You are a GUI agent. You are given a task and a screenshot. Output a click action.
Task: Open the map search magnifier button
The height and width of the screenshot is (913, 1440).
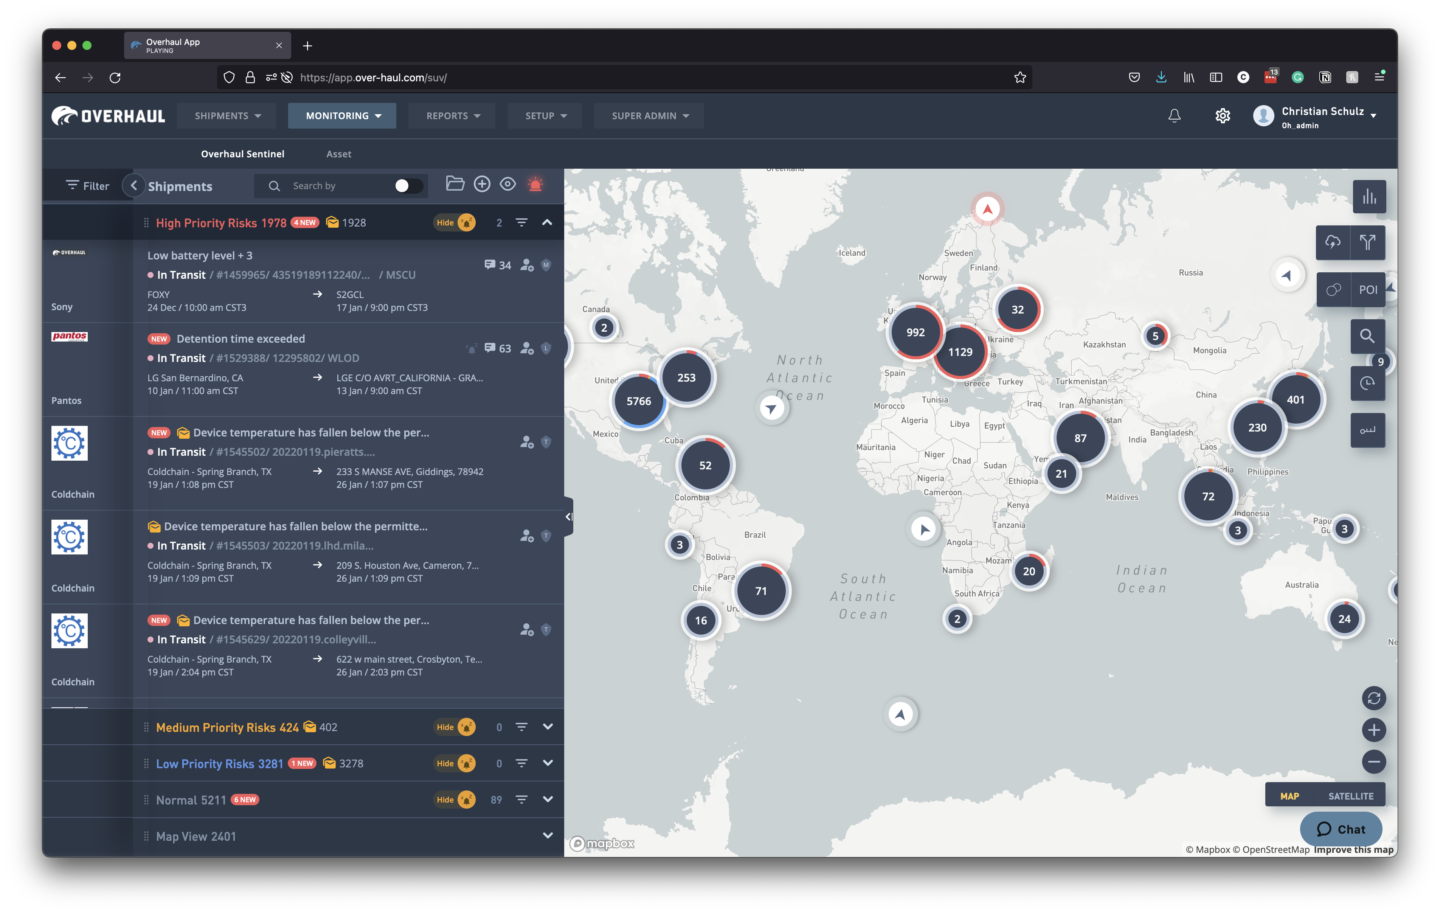1367,336
